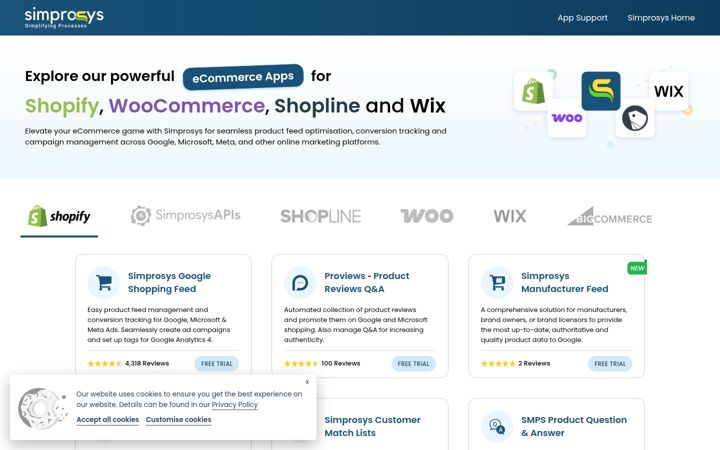Open the App Support link
The height and width of the screenshot is (450, 720).
pos(582,18)
